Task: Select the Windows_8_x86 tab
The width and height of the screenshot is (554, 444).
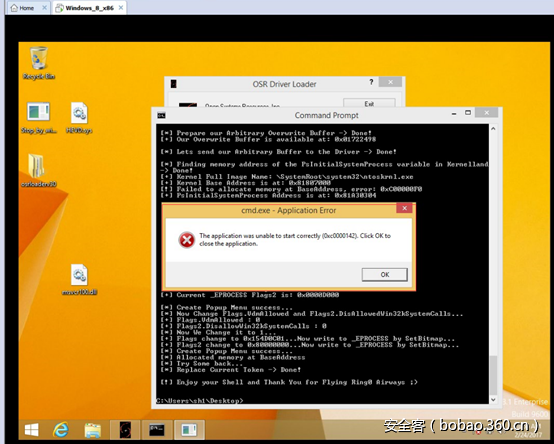Action: coord(89,8)
